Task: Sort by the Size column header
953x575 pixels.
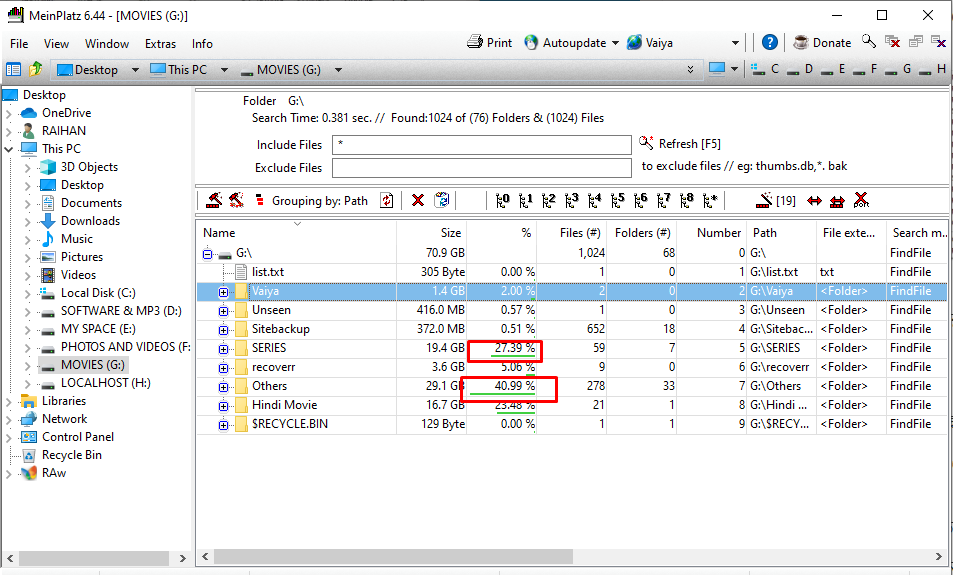Action: 432,233
